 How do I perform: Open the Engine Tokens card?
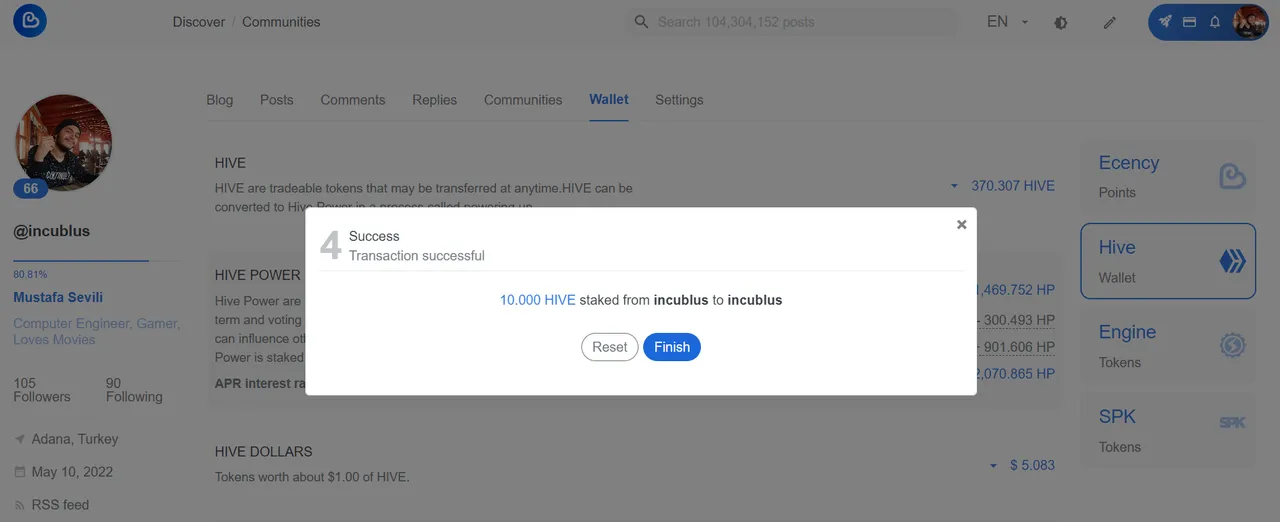(x=1168, y=346)
